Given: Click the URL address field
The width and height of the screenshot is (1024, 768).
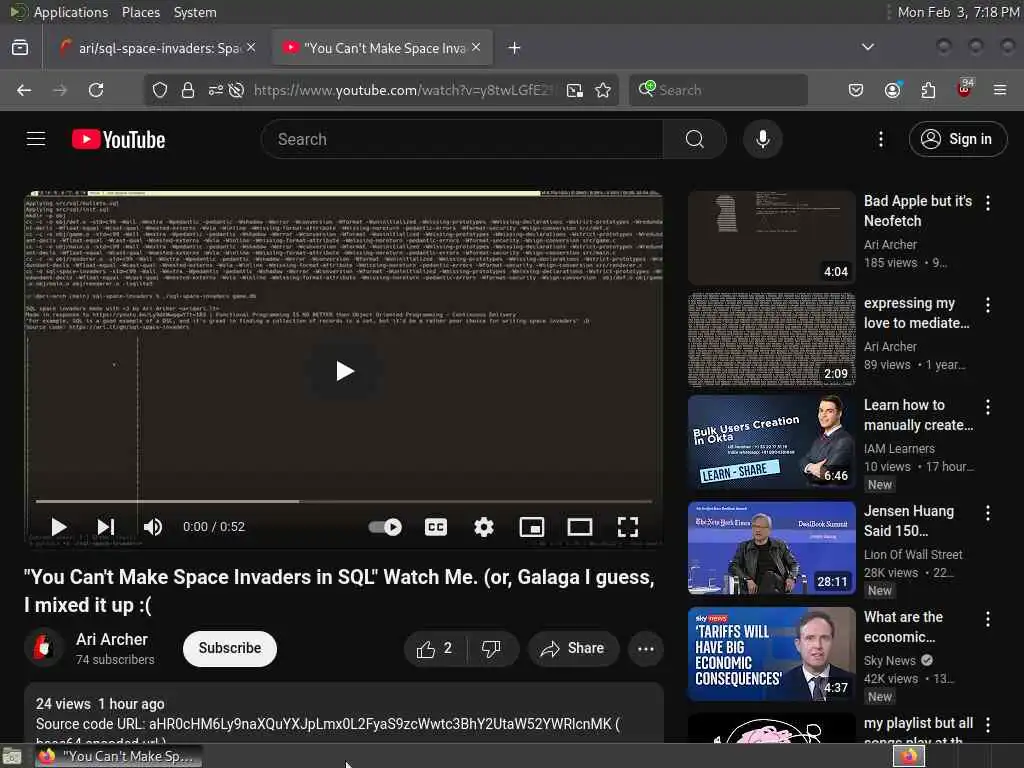Looking at the screenshot, I should [404, 90].
